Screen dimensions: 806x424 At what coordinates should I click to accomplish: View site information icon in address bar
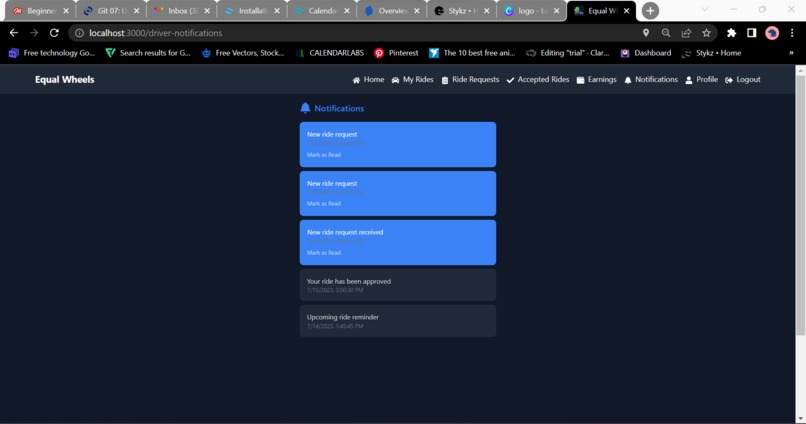79,33
